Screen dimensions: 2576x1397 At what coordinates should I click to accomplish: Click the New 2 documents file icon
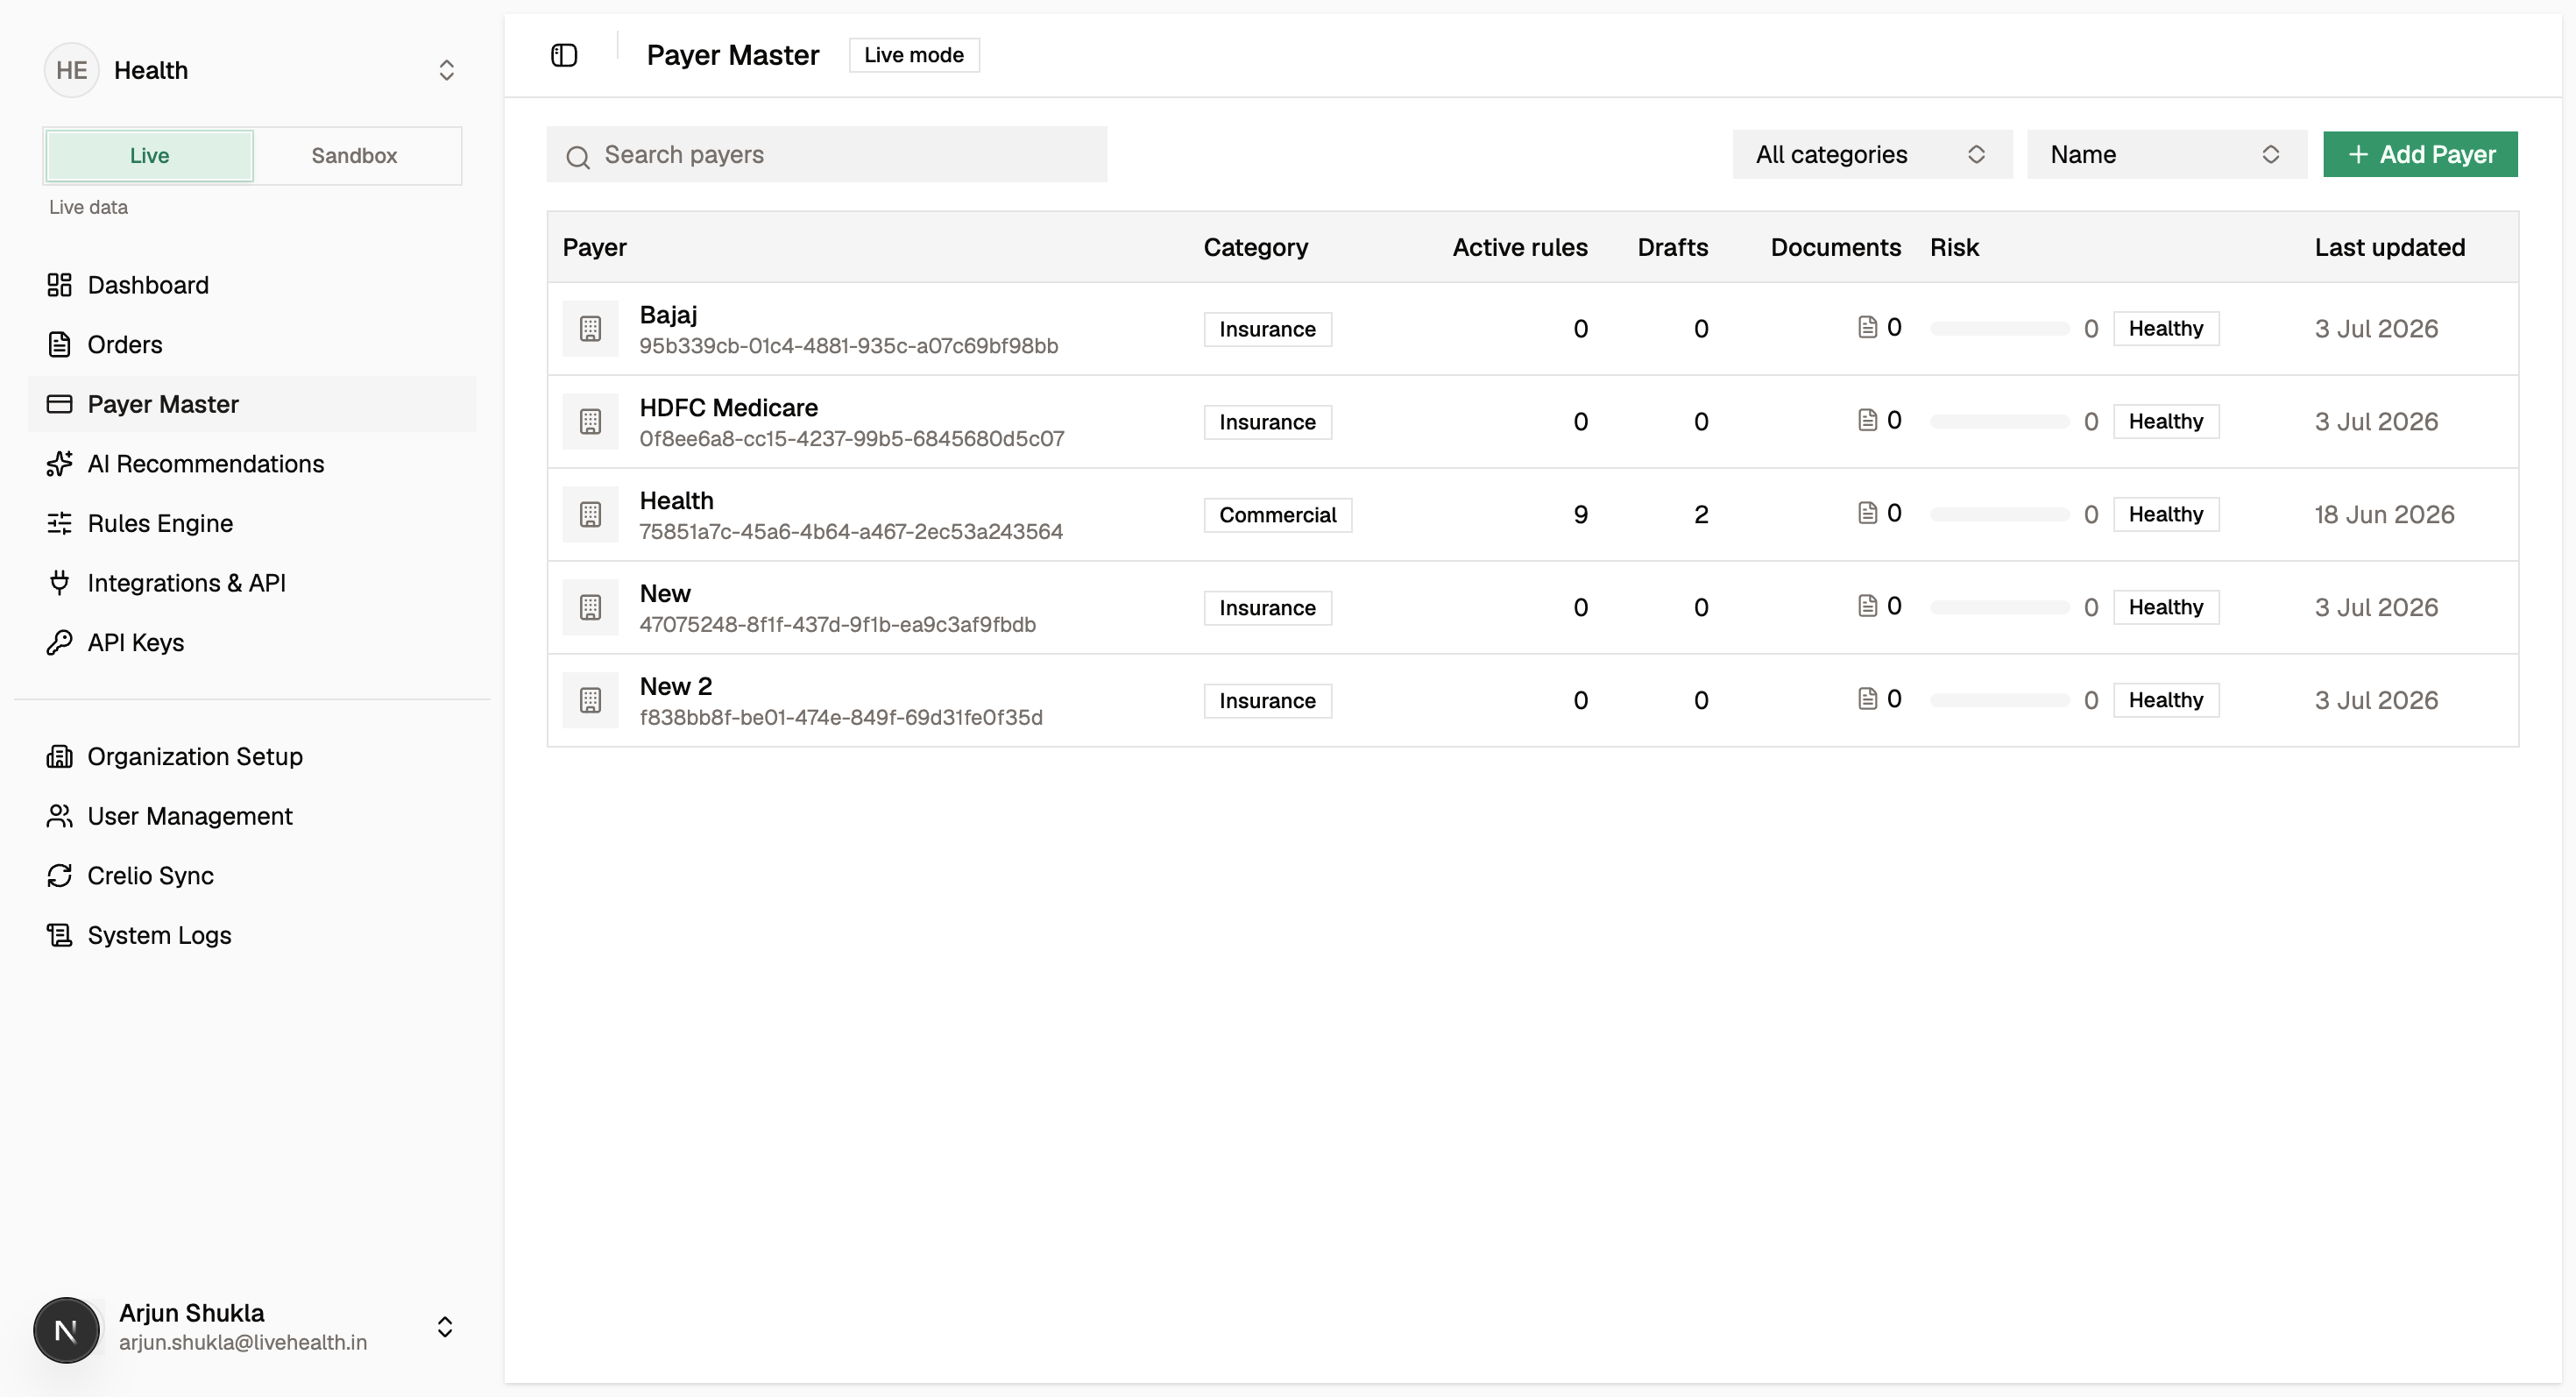pyautogui.click(x=1867, y=699)
